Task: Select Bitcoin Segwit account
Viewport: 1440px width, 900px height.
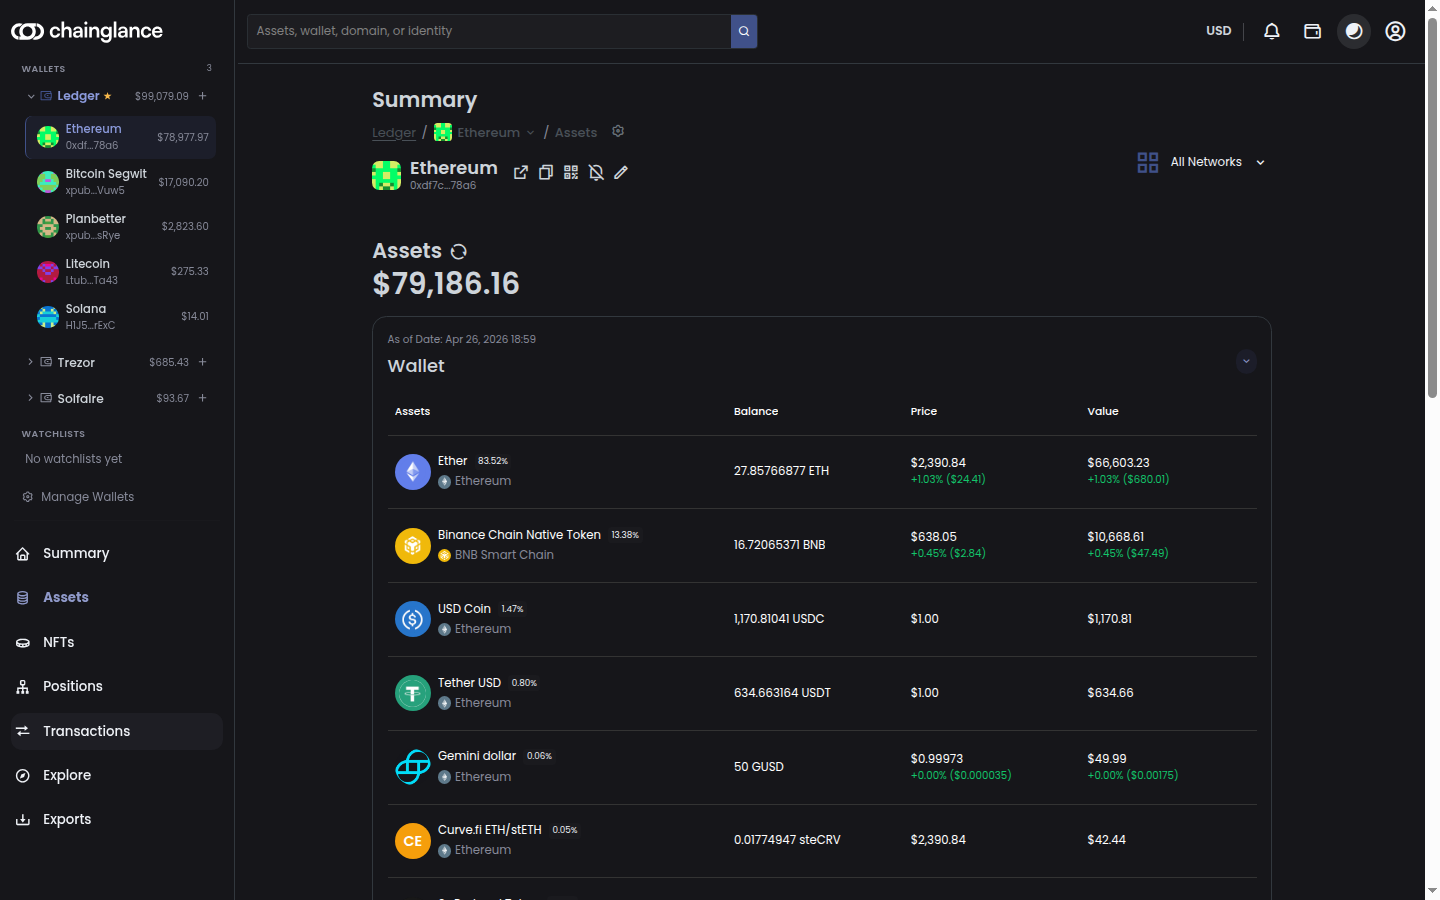Action: click(x=120, y=182)
